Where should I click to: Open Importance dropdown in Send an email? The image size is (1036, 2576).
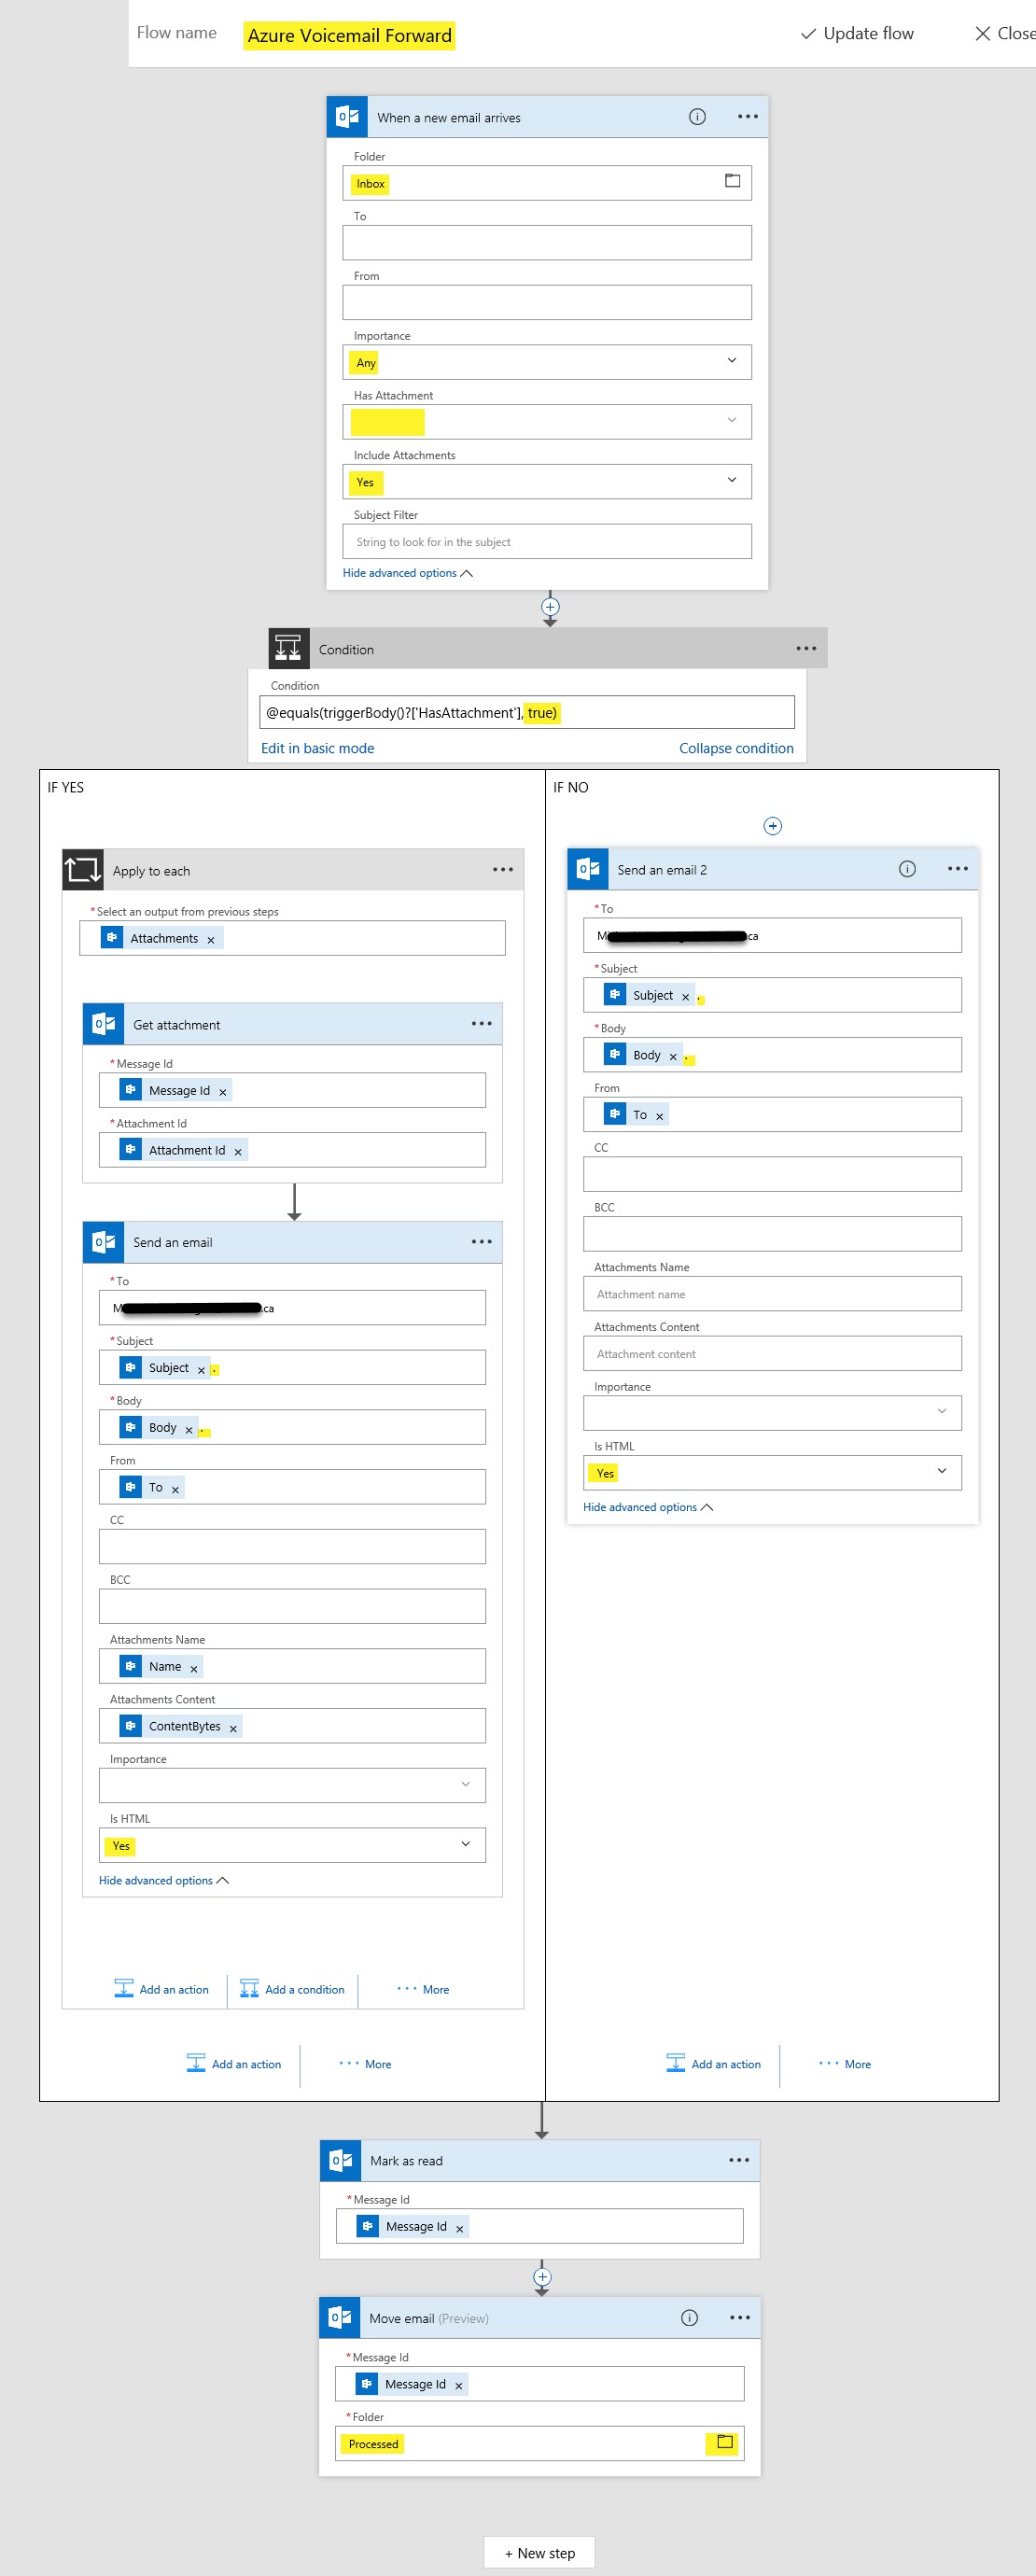click(x=292, y=1785)
